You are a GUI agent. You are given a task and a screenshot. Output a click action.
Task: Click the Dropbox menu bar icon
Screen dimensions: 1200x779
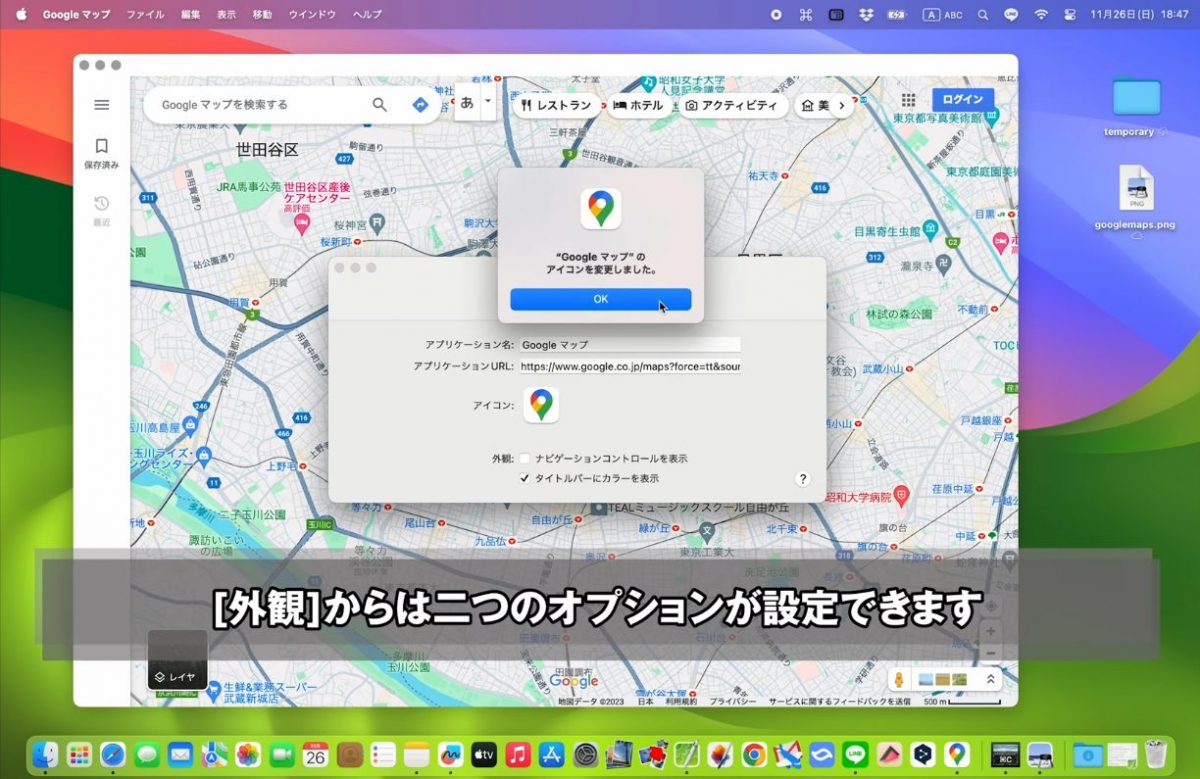click(866, 15)
